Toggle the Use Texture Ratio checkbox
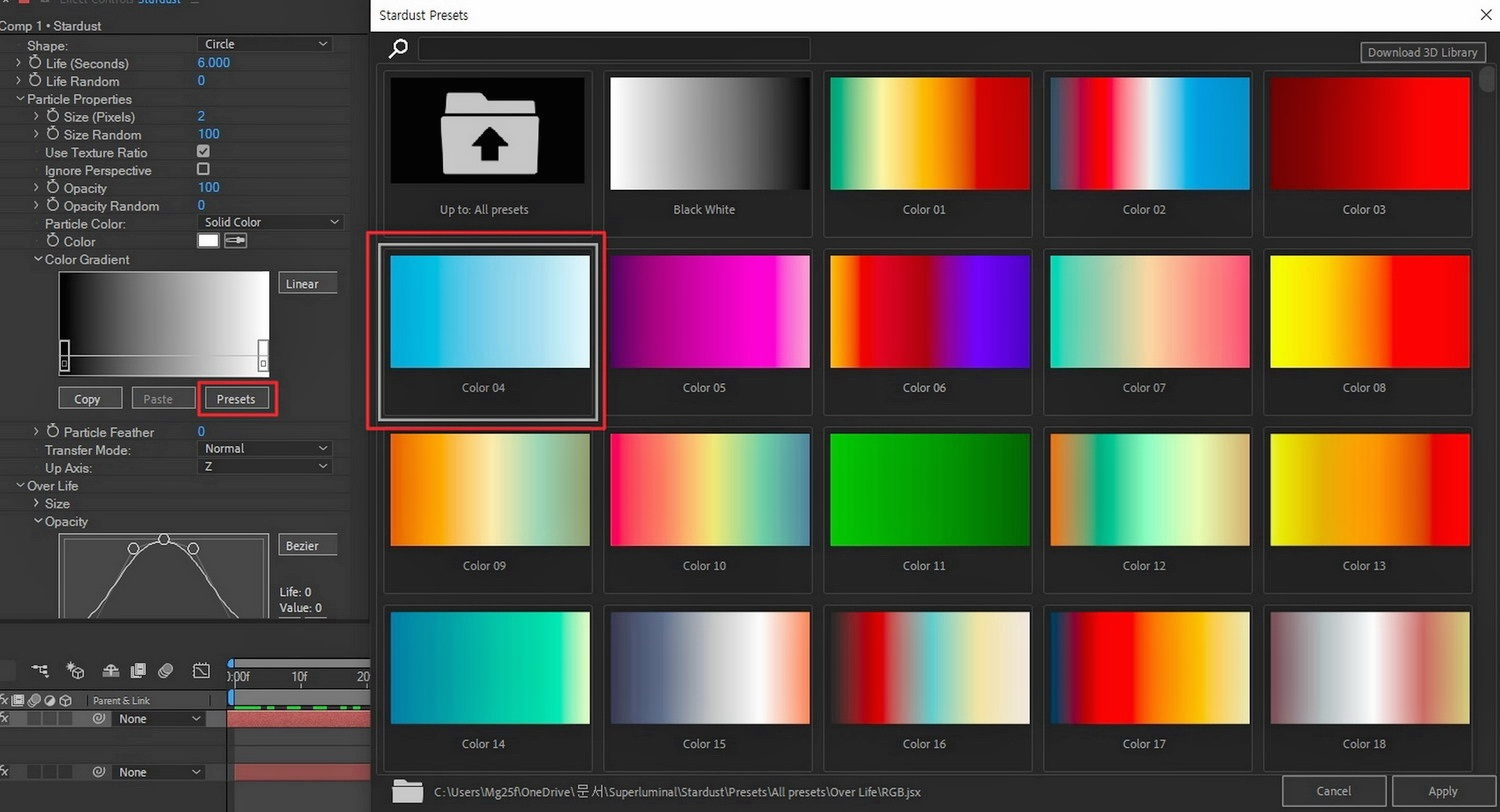 203,152
